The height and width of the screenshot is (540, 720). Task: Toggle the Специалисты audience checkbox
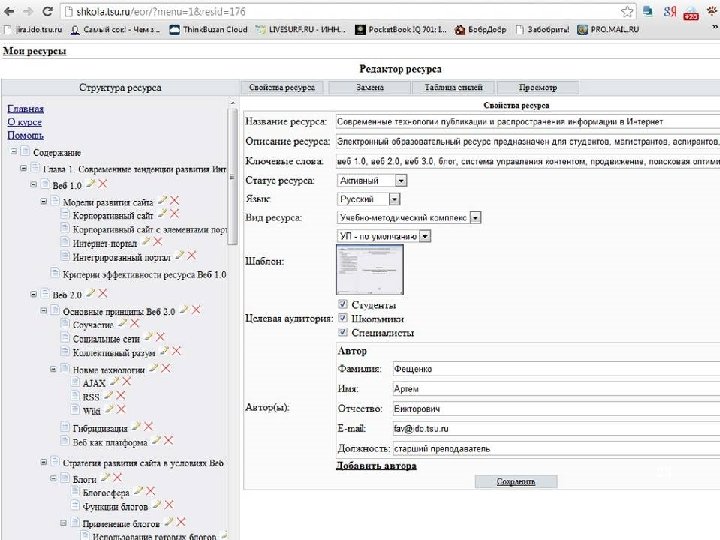click(343, 332)
